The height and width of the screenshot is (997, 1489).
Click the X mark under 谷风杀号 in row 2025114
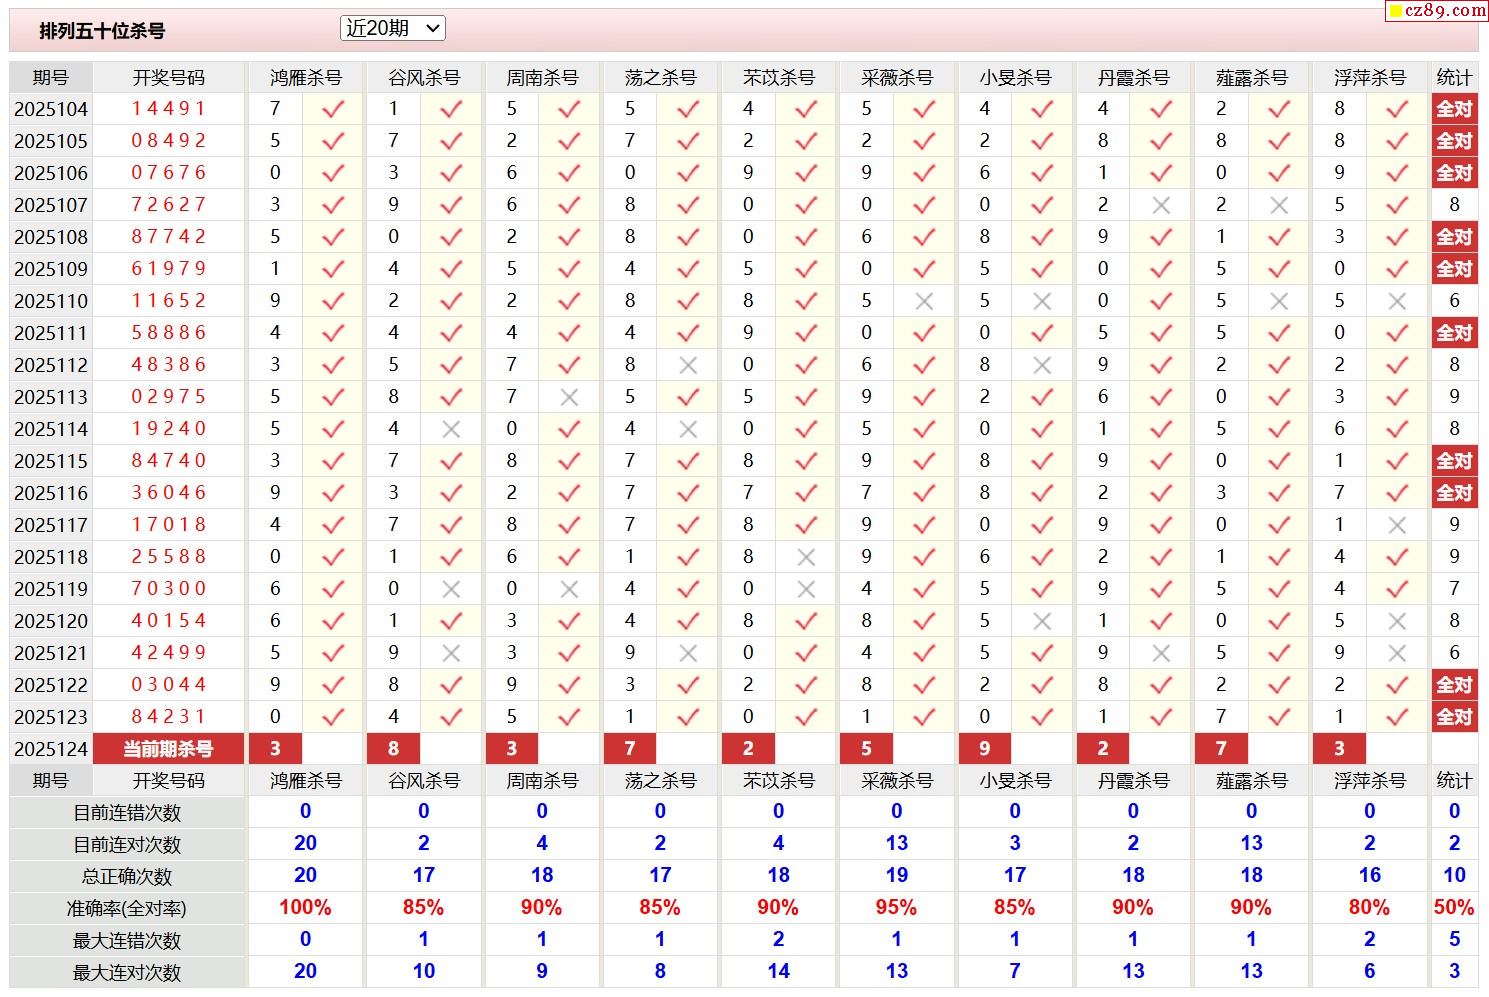pyautogui.click(x=451, y=429)
